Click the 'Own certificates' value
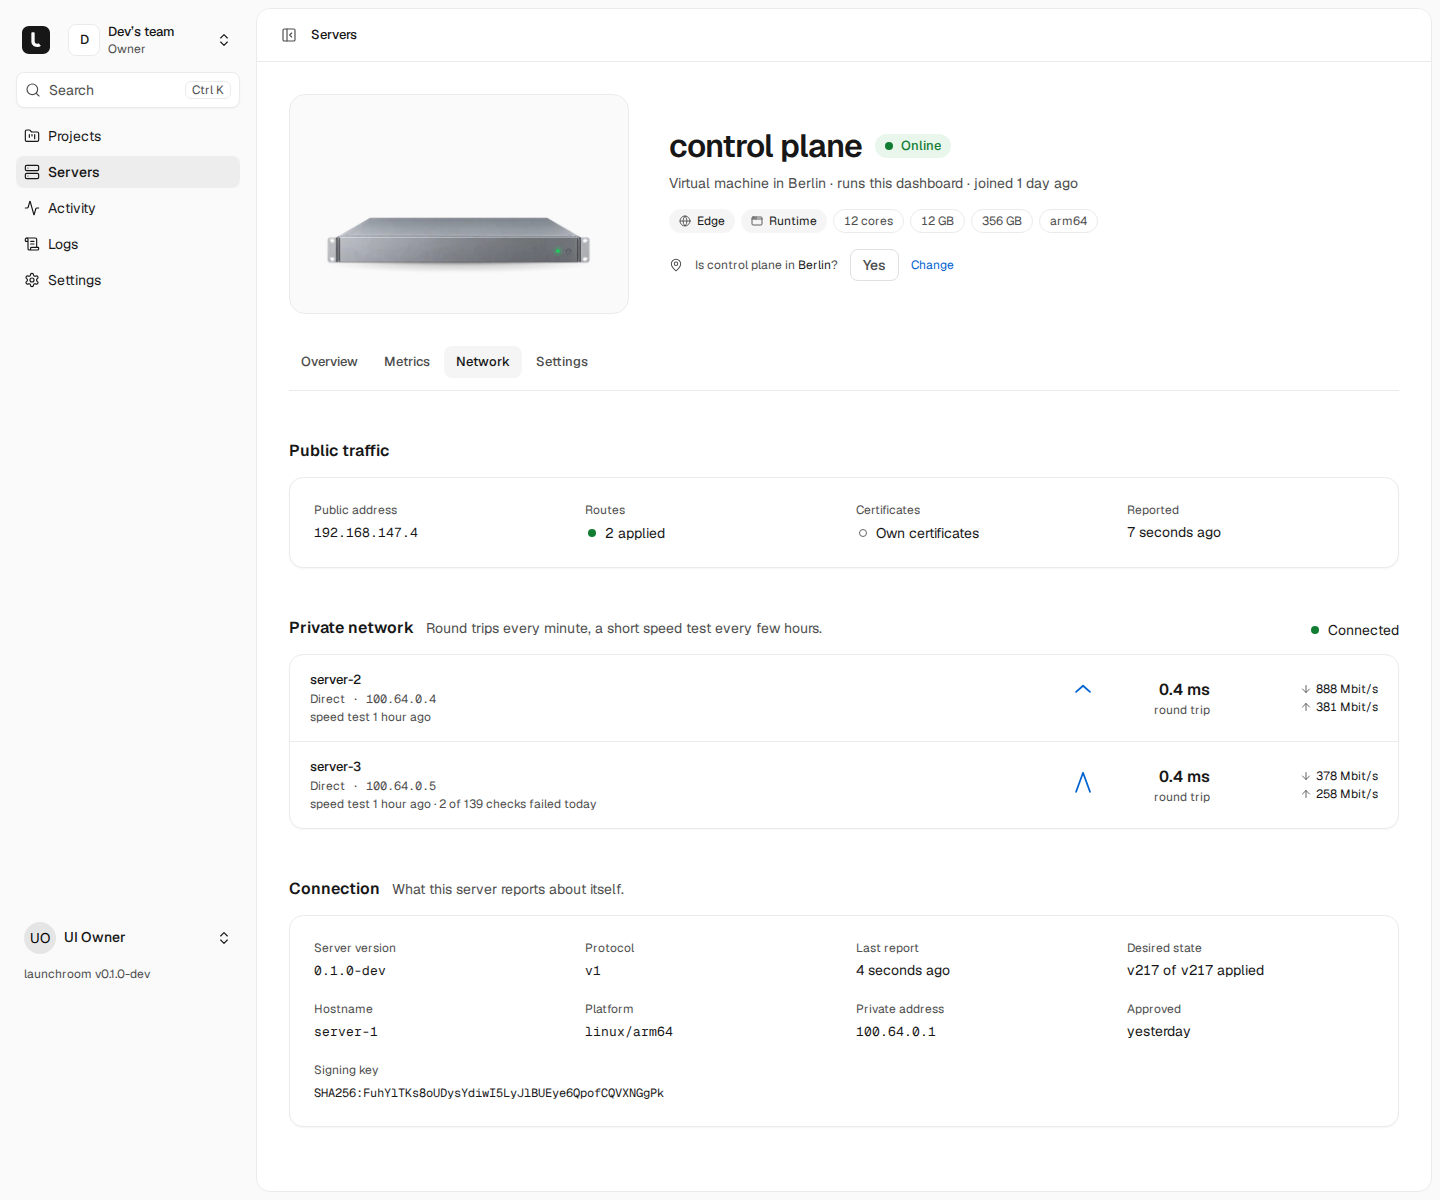The width and height of the screenshot is (1440, 1200). 918,533
